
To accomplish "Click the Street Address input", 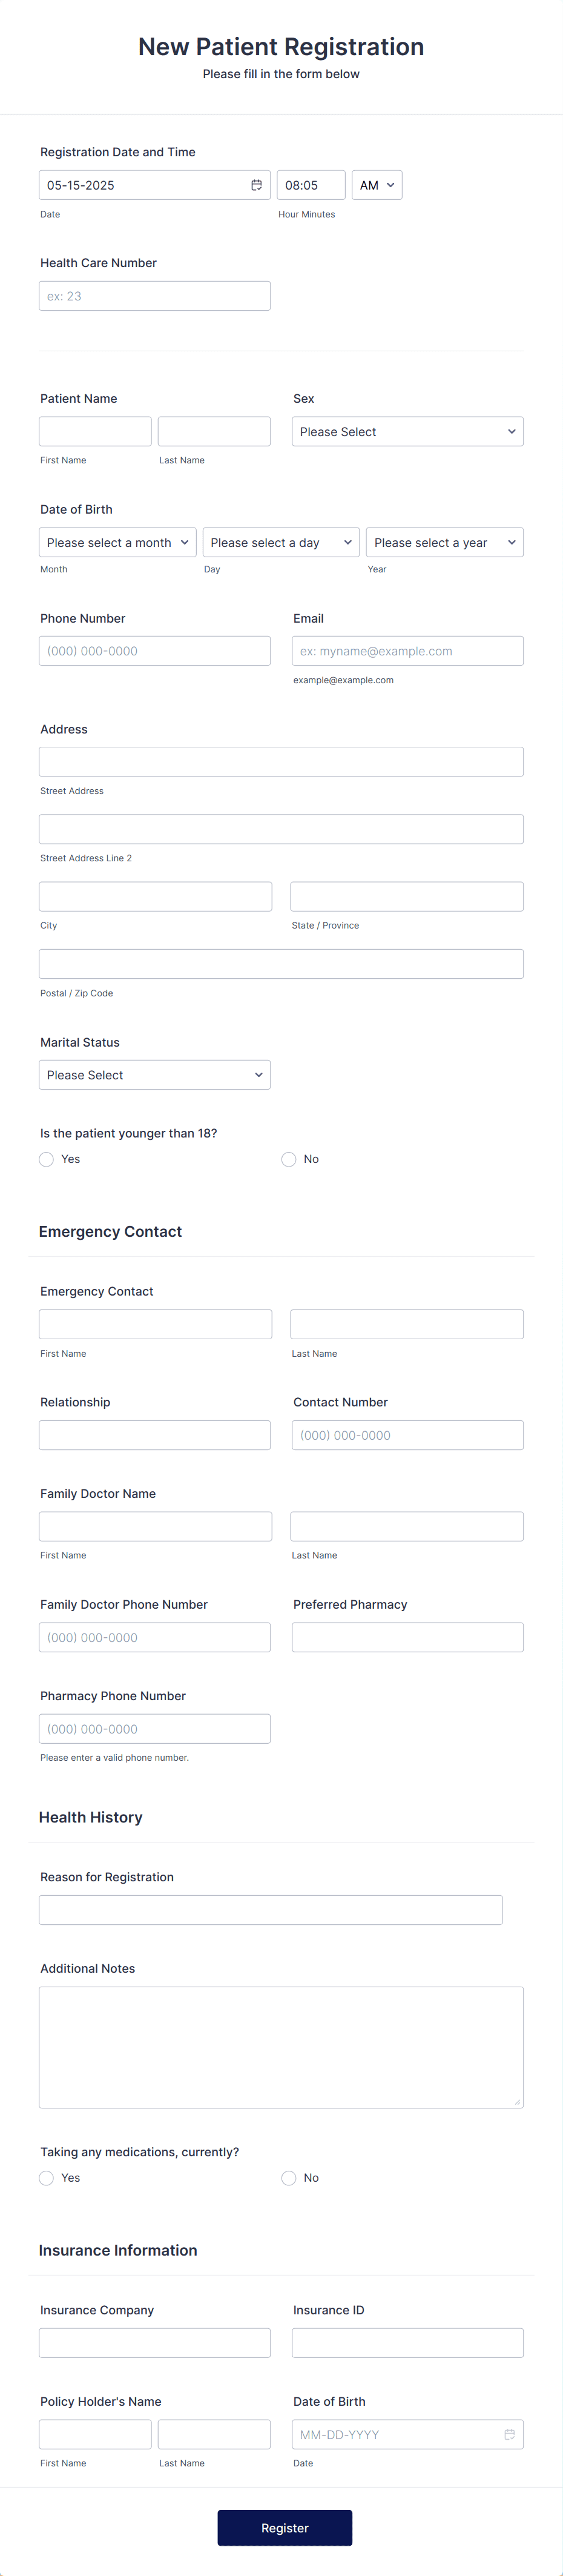I will pyautogui.click(x=281, y=761).
